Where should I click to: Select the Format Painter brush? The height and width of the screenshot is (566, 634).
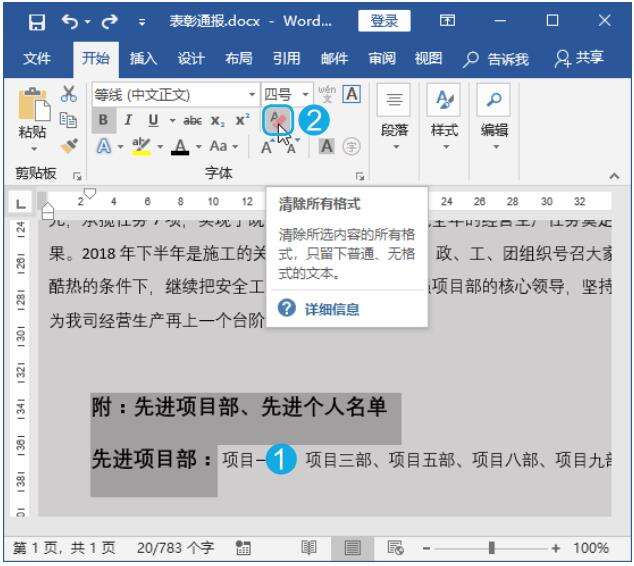69,147
